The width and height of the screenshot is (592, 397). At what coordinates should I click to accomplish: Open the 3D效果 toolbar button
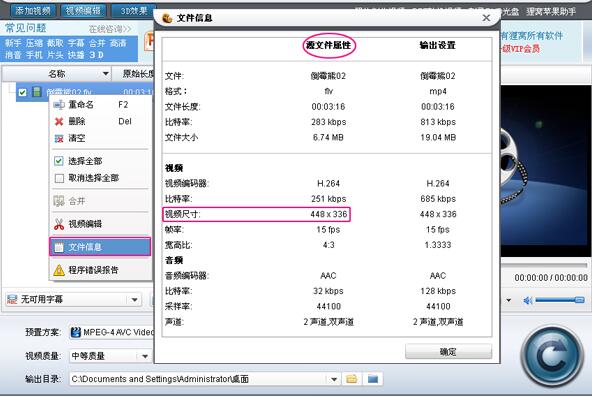click(134, 11)
